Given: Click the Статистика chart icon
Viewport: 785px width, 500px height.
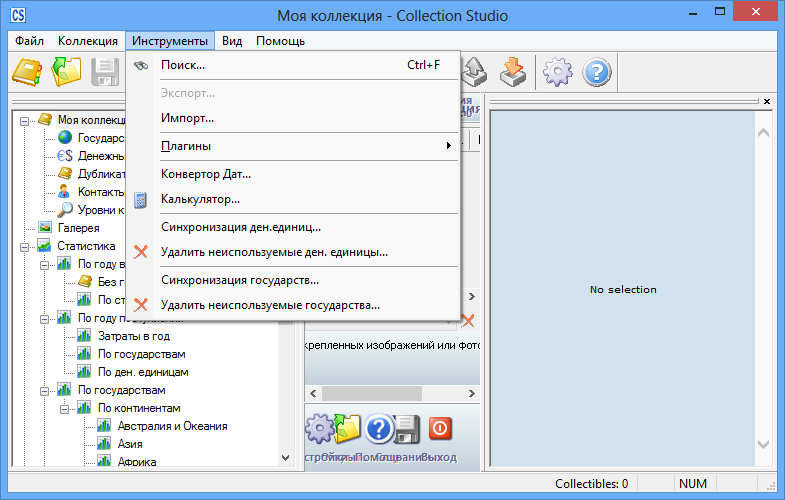Looking at the screenshot, I should pyautogui.click(x=45, y=245).
